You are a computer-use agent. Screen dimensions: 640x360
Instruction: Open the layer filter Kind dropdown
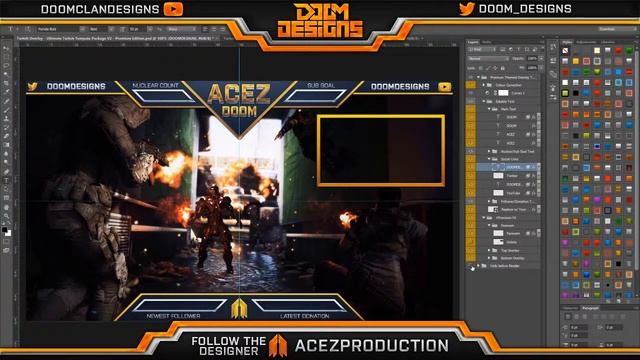[481, 49]
